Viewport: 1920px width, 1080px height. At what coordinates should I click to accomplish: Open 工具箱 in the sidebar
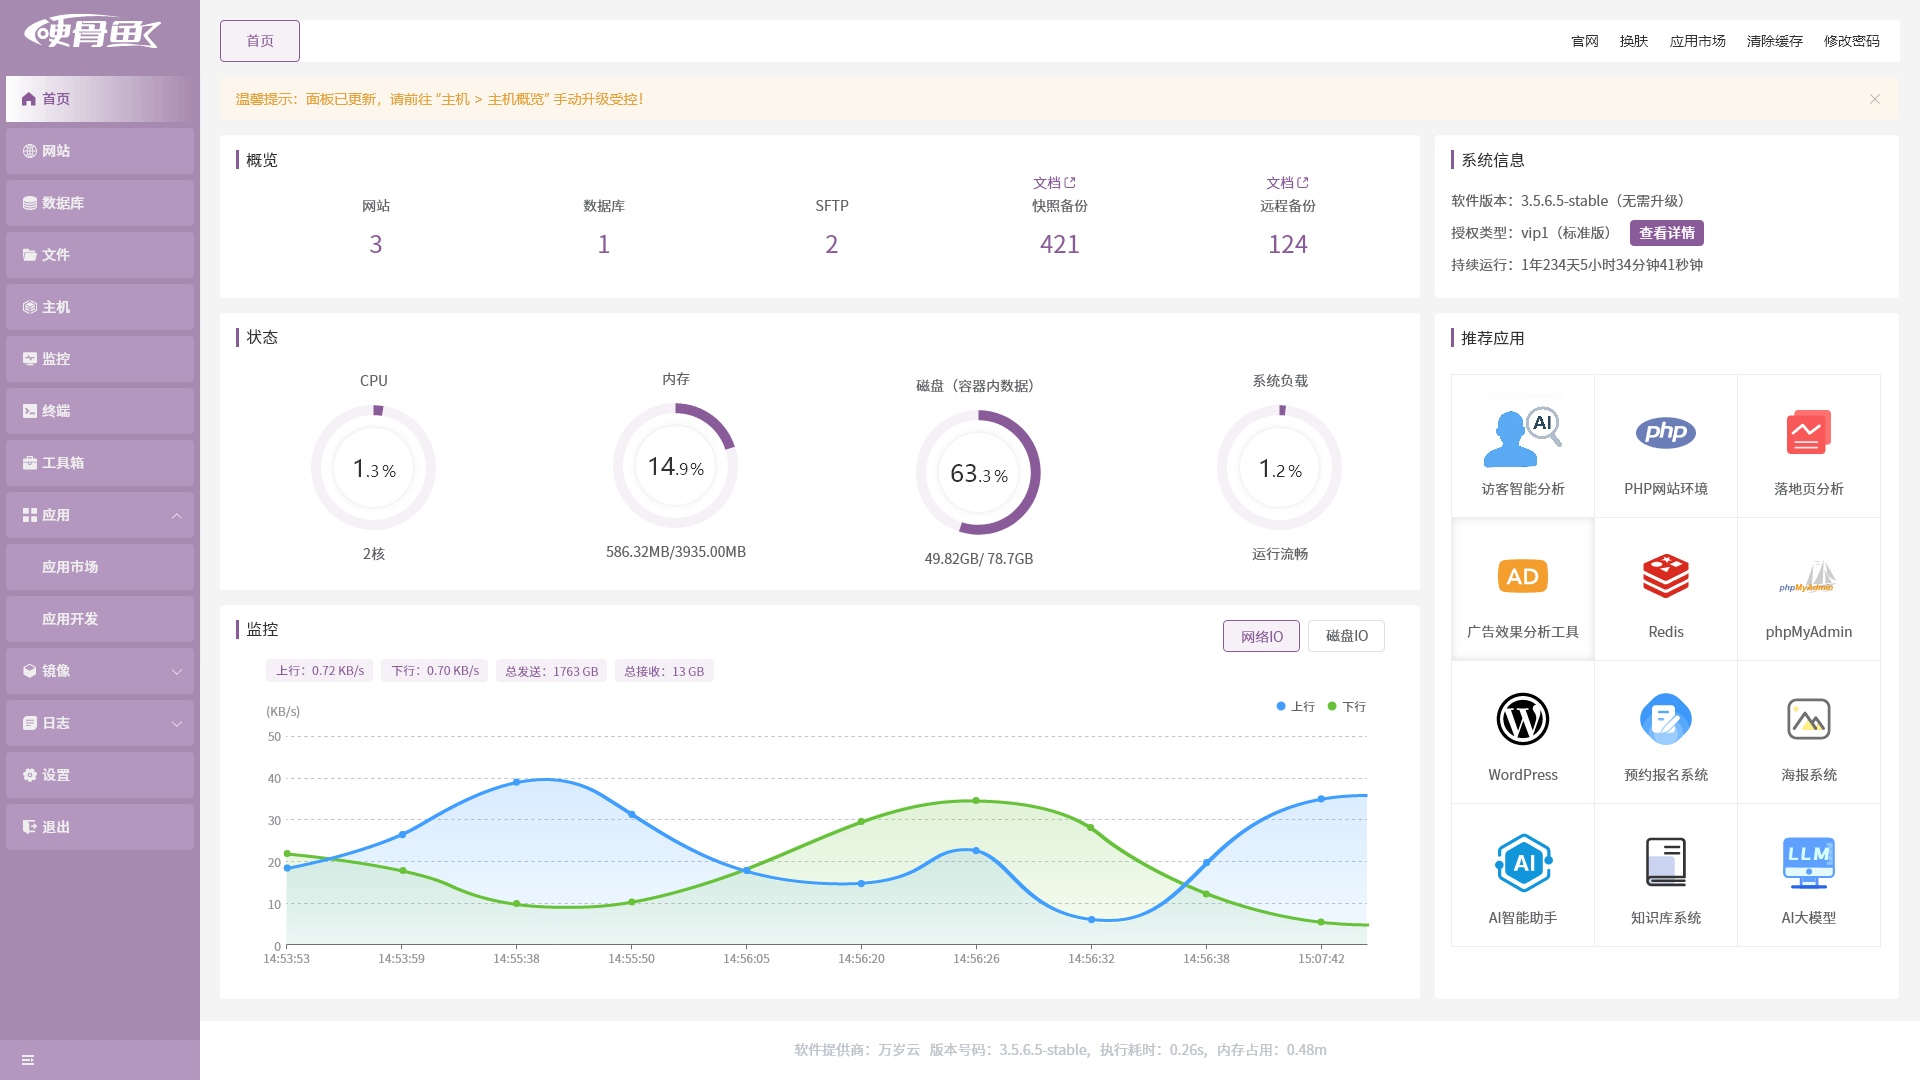[100, 463]
